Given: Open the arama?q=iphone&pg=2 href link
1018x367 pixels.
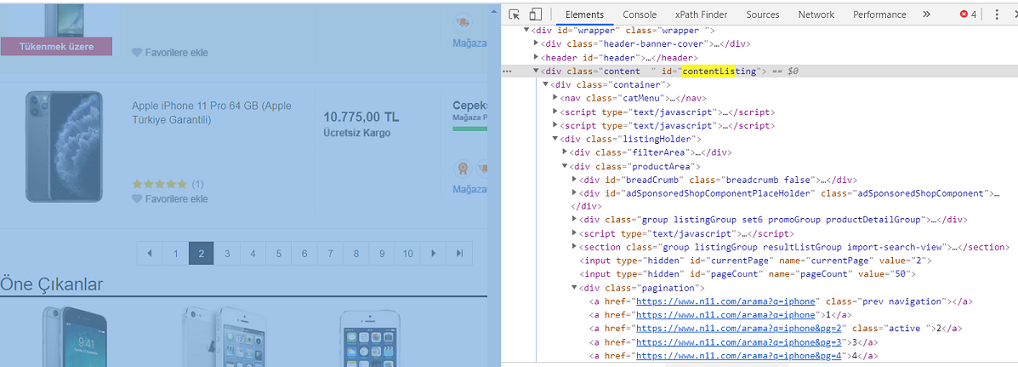Looking at the screenshot, I should pyautogui.click(x=739, y=328).
